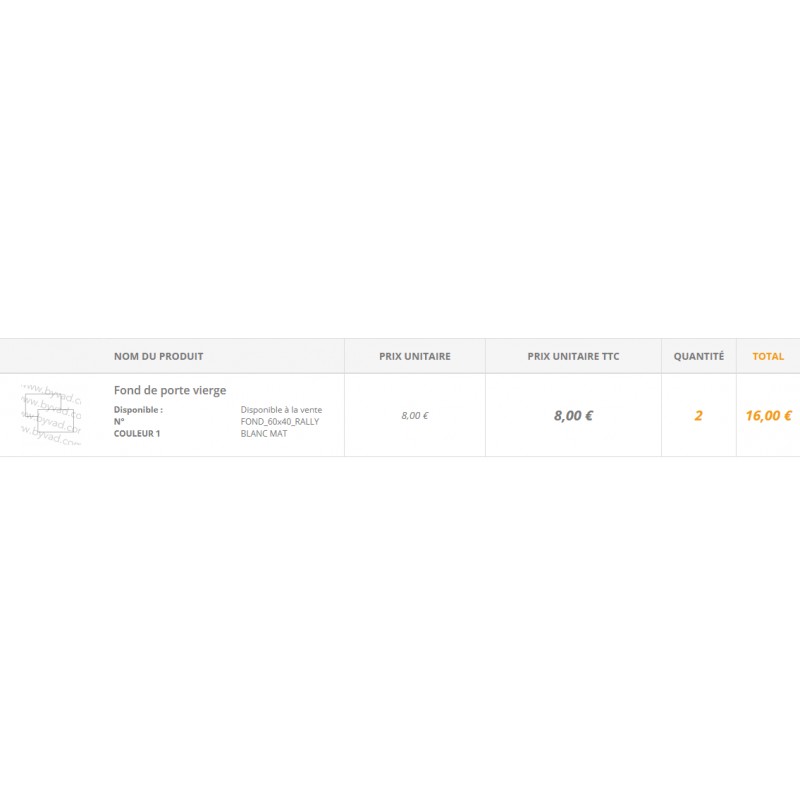
Task: Select the PRIX UNITAIRE TTC column header
Action: tap(573, 356)
